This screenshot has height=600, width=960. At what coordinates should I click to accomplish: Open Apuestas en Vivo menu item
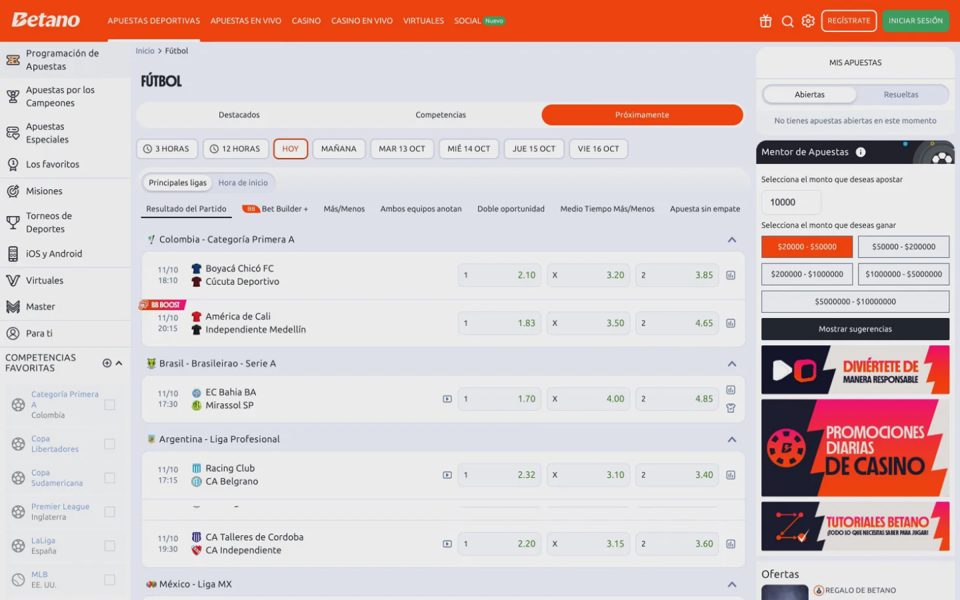tap(246, 21)
